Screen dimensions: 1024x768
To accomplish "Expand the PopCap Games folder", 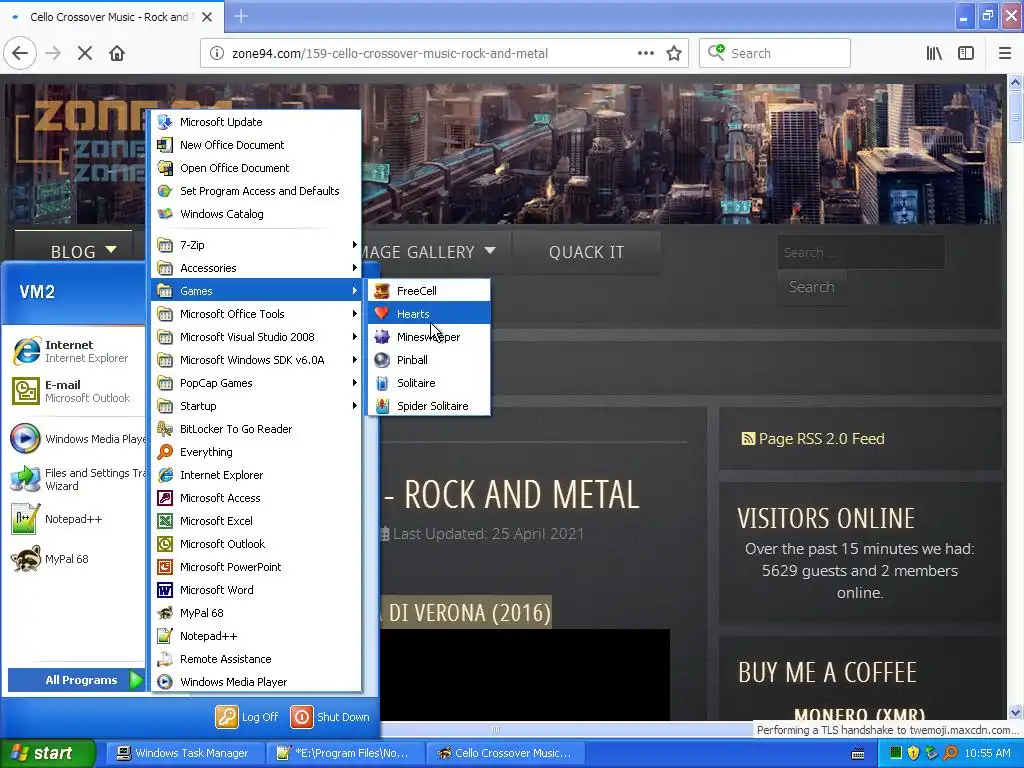I will coord(256,383).
